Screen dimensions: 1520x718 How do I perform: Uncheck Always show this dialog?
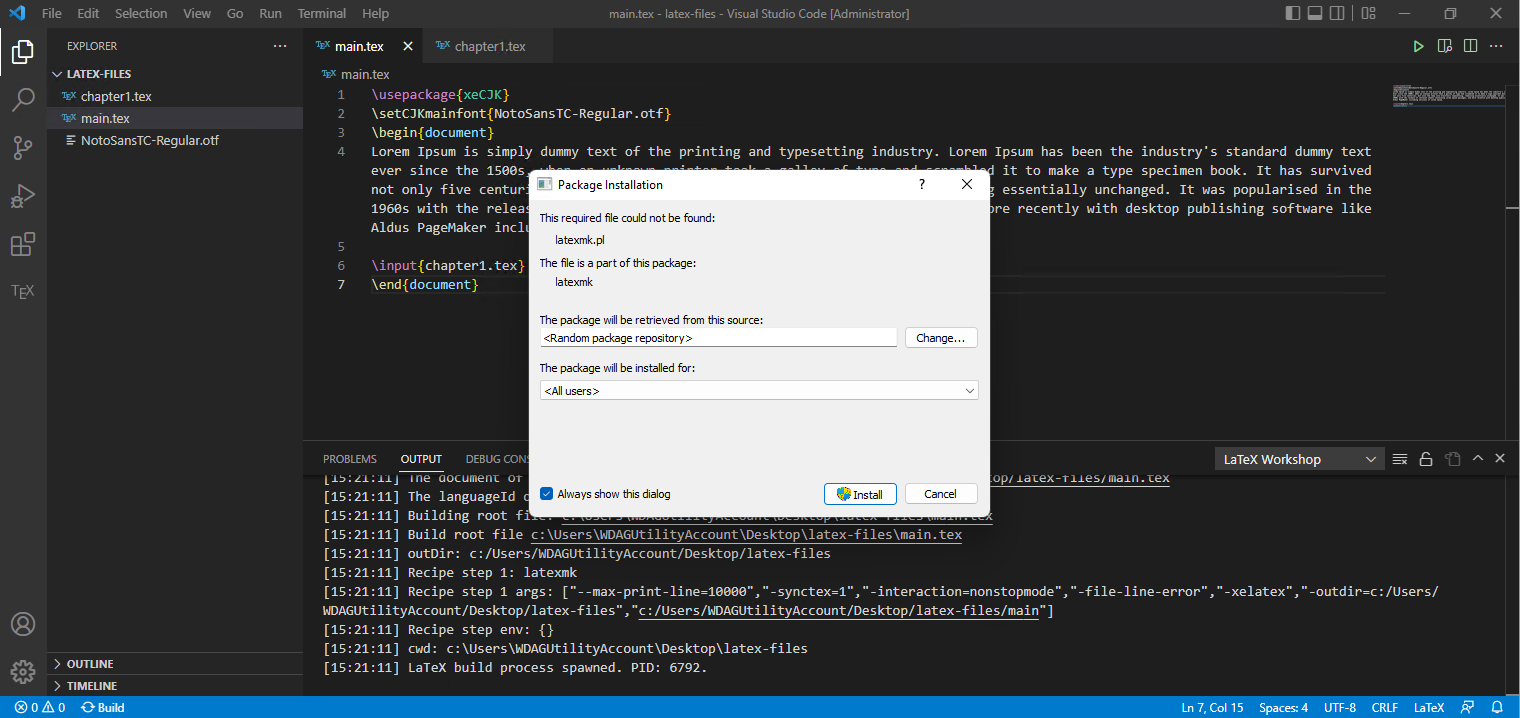tap(547, 494)
